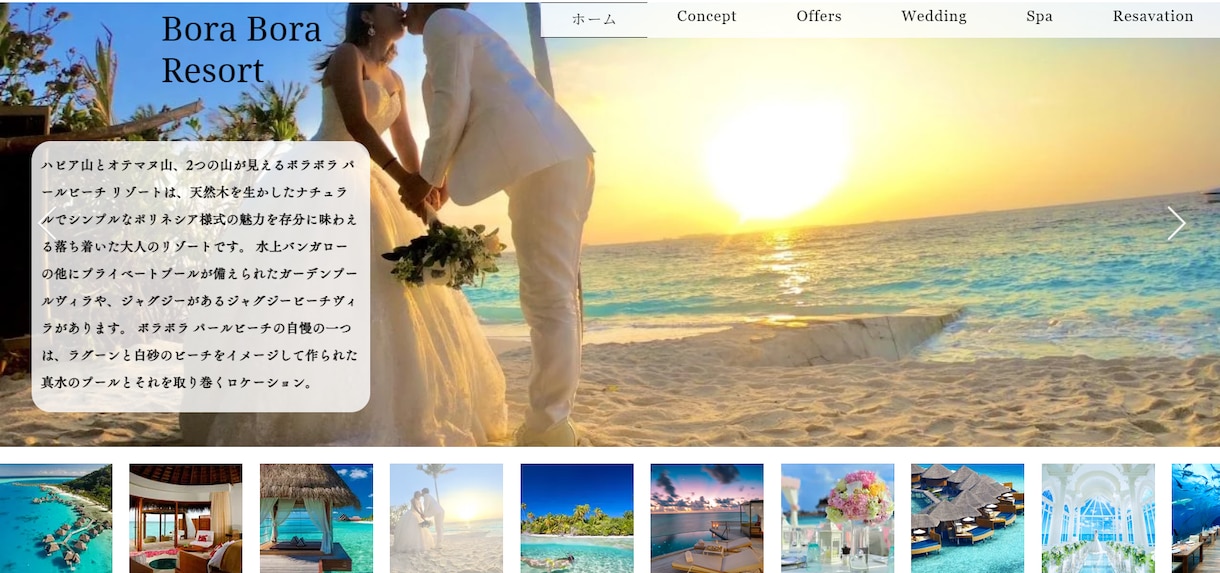Viewport: 1220px width, 573px height.
Task: Select the beach wedding couple thumbnail
Action: (x=447, y=518)
